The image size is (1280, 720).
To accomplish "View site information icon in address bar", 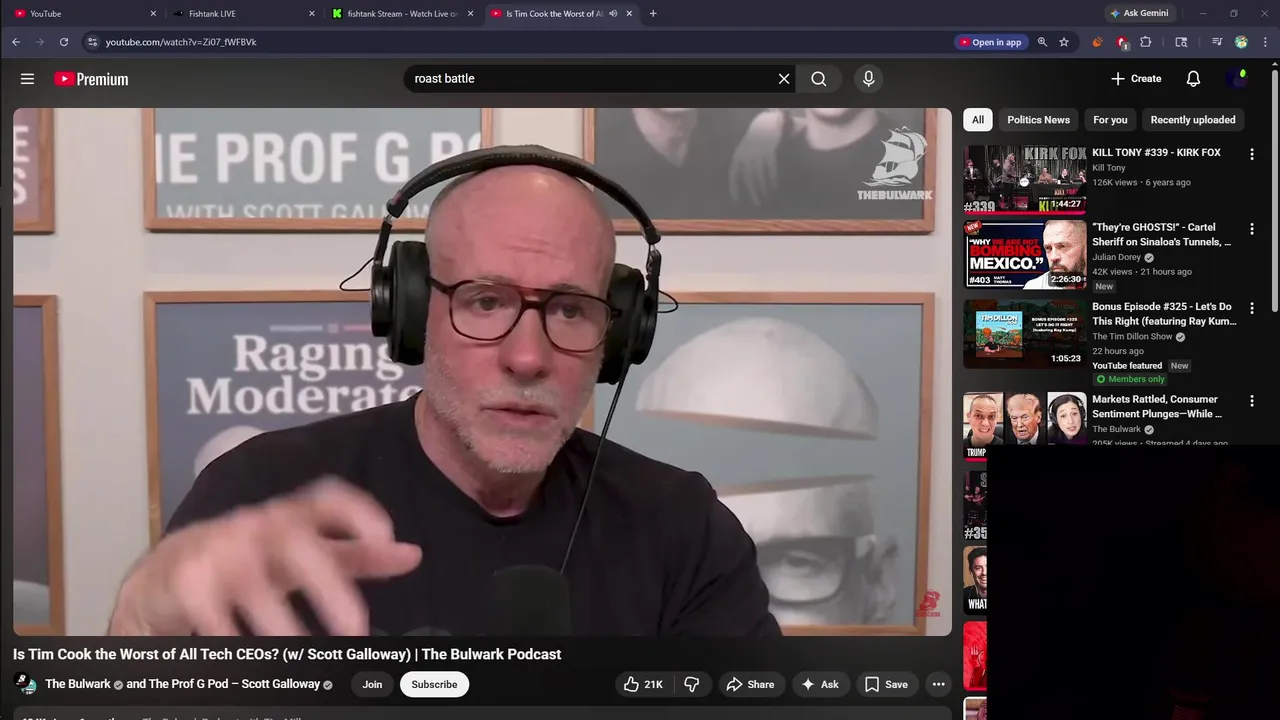I will click(92, 42).
